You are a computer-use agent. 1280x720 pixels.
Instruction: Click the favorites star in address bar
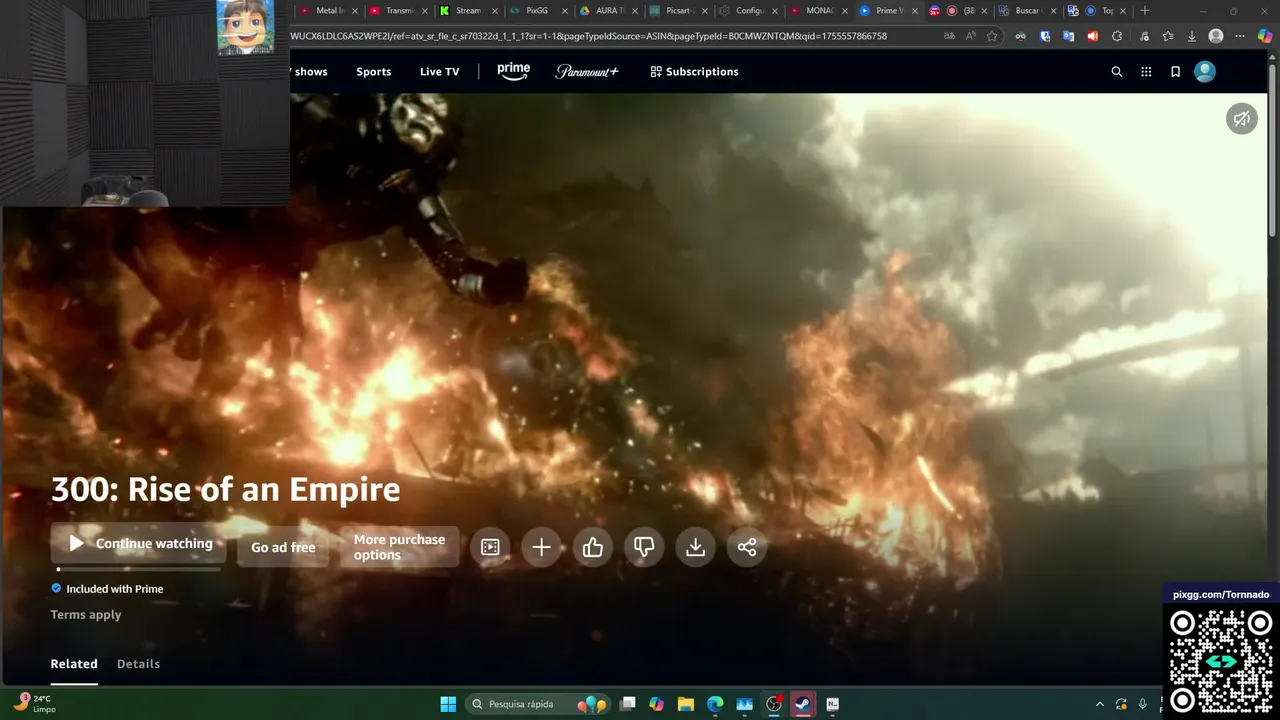992,36
